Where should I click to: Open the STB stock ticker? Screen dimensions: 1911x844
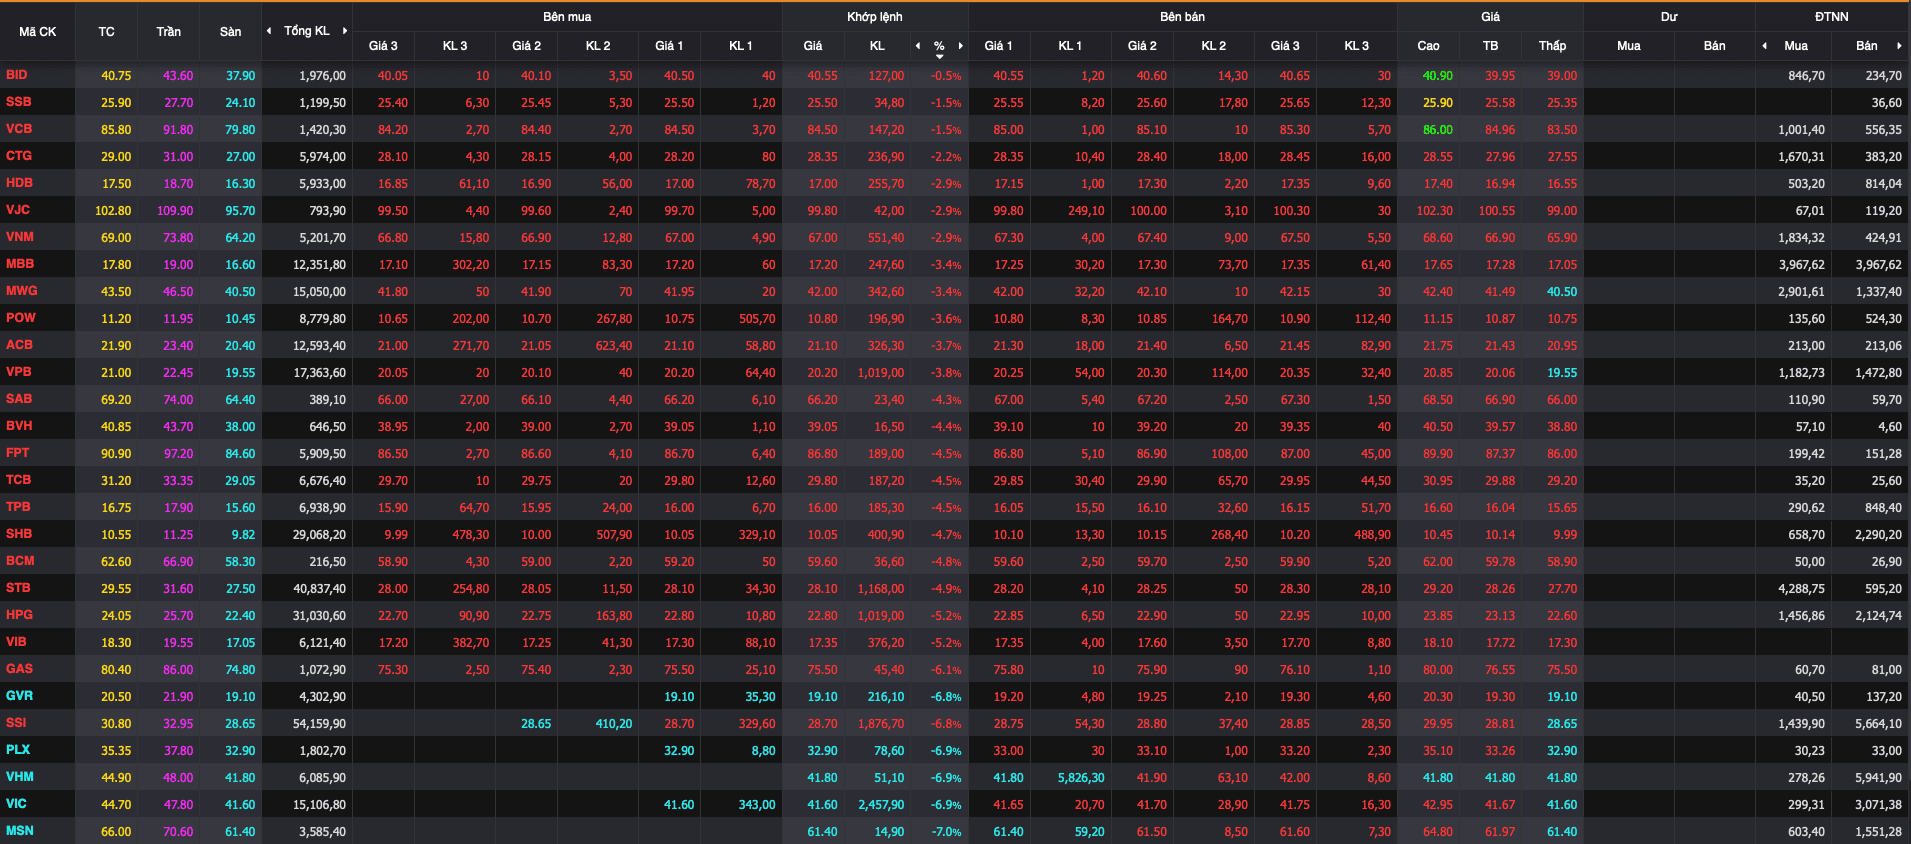coord(18,588)
